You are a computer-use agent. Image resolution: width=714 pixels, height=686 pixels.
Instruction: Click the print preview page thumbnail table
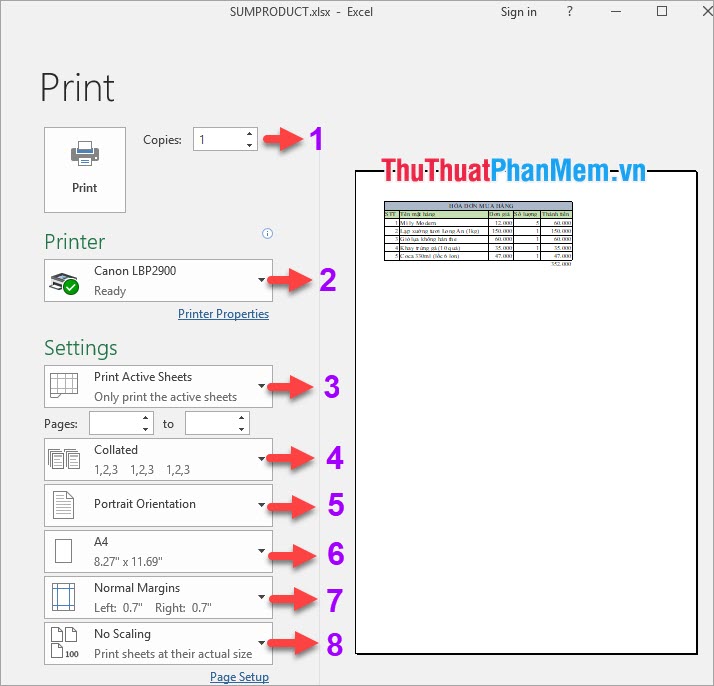478,231
